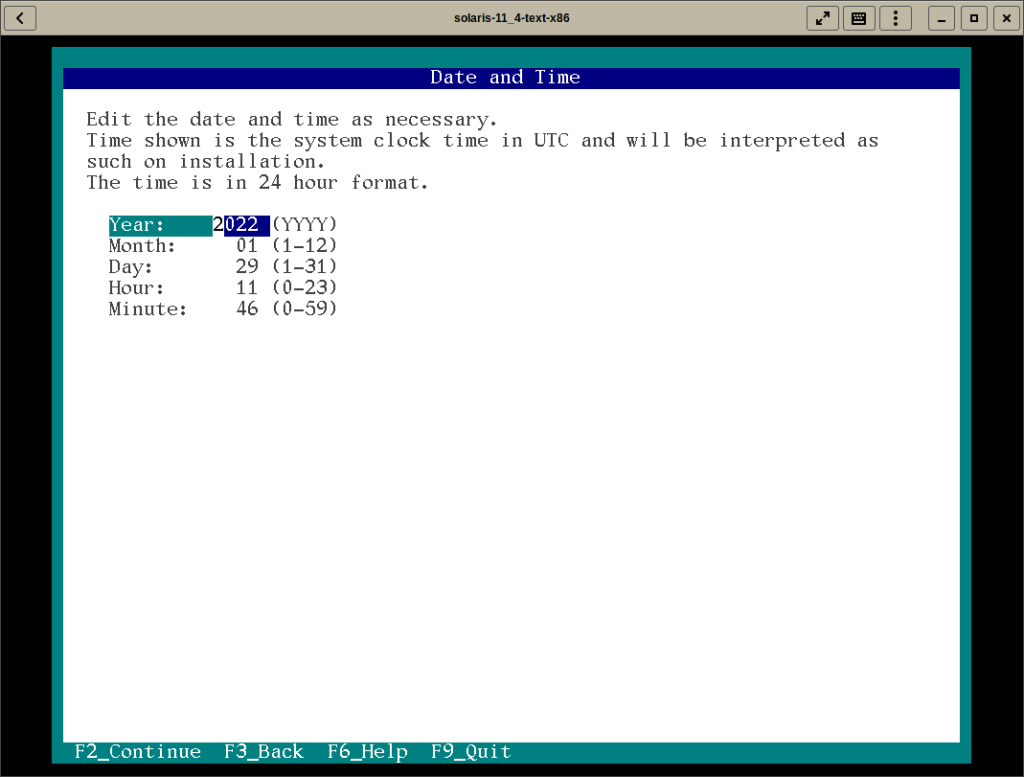This screenshot has width=1024, height=777.
Task: Close the solaris-11_4-text-x86 window
Action: tap(1006, 18)
